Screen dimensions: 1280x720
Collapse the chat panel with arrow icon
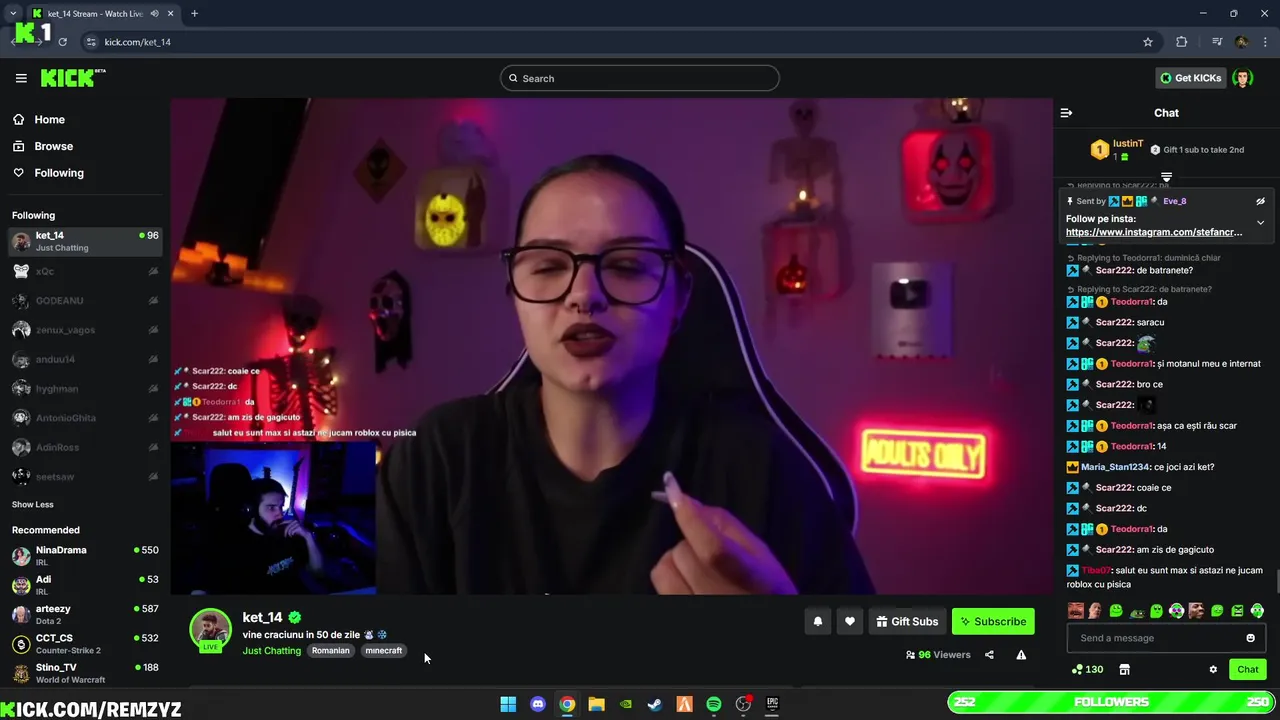tap(1066, 113)
